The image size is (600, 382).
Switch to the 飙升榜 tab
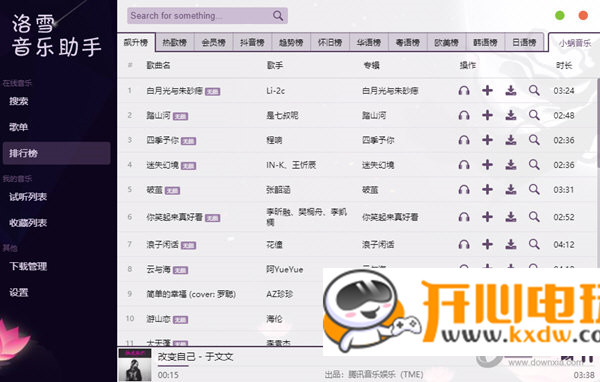pos(136,42)
